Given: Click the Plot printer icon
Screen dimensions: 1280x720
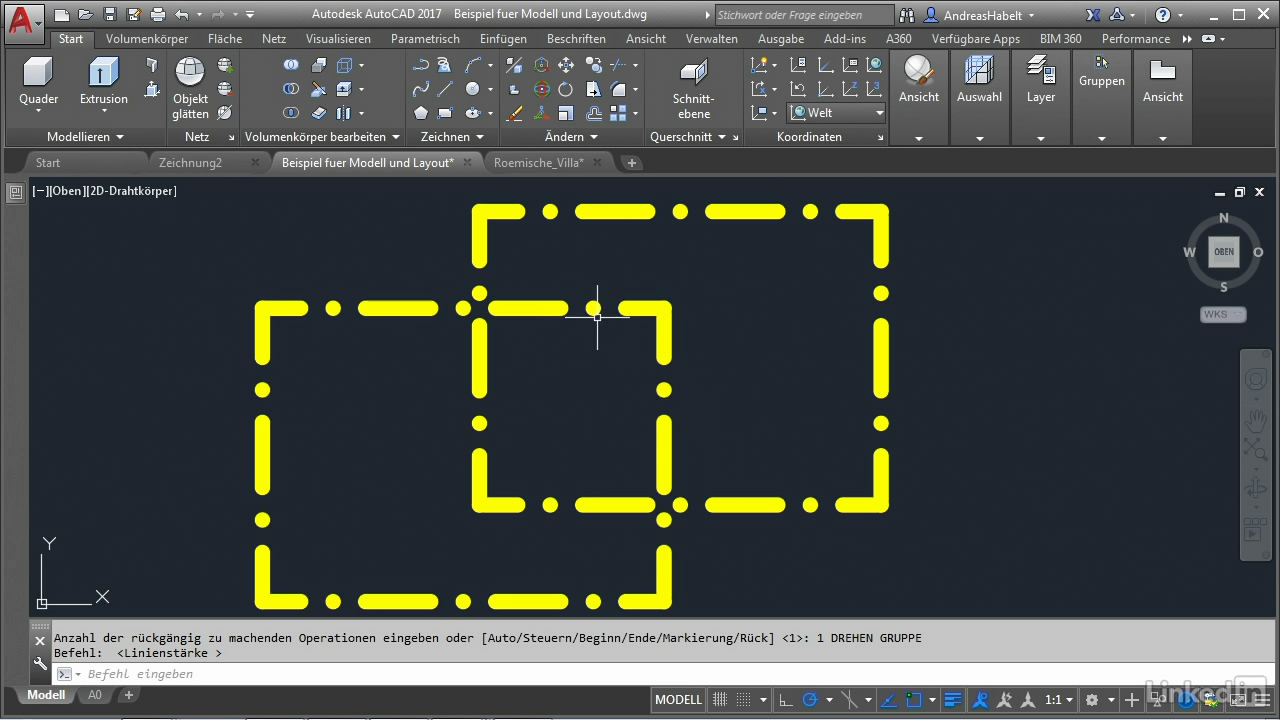Looking at the screenshot, I should coord(157,15).
